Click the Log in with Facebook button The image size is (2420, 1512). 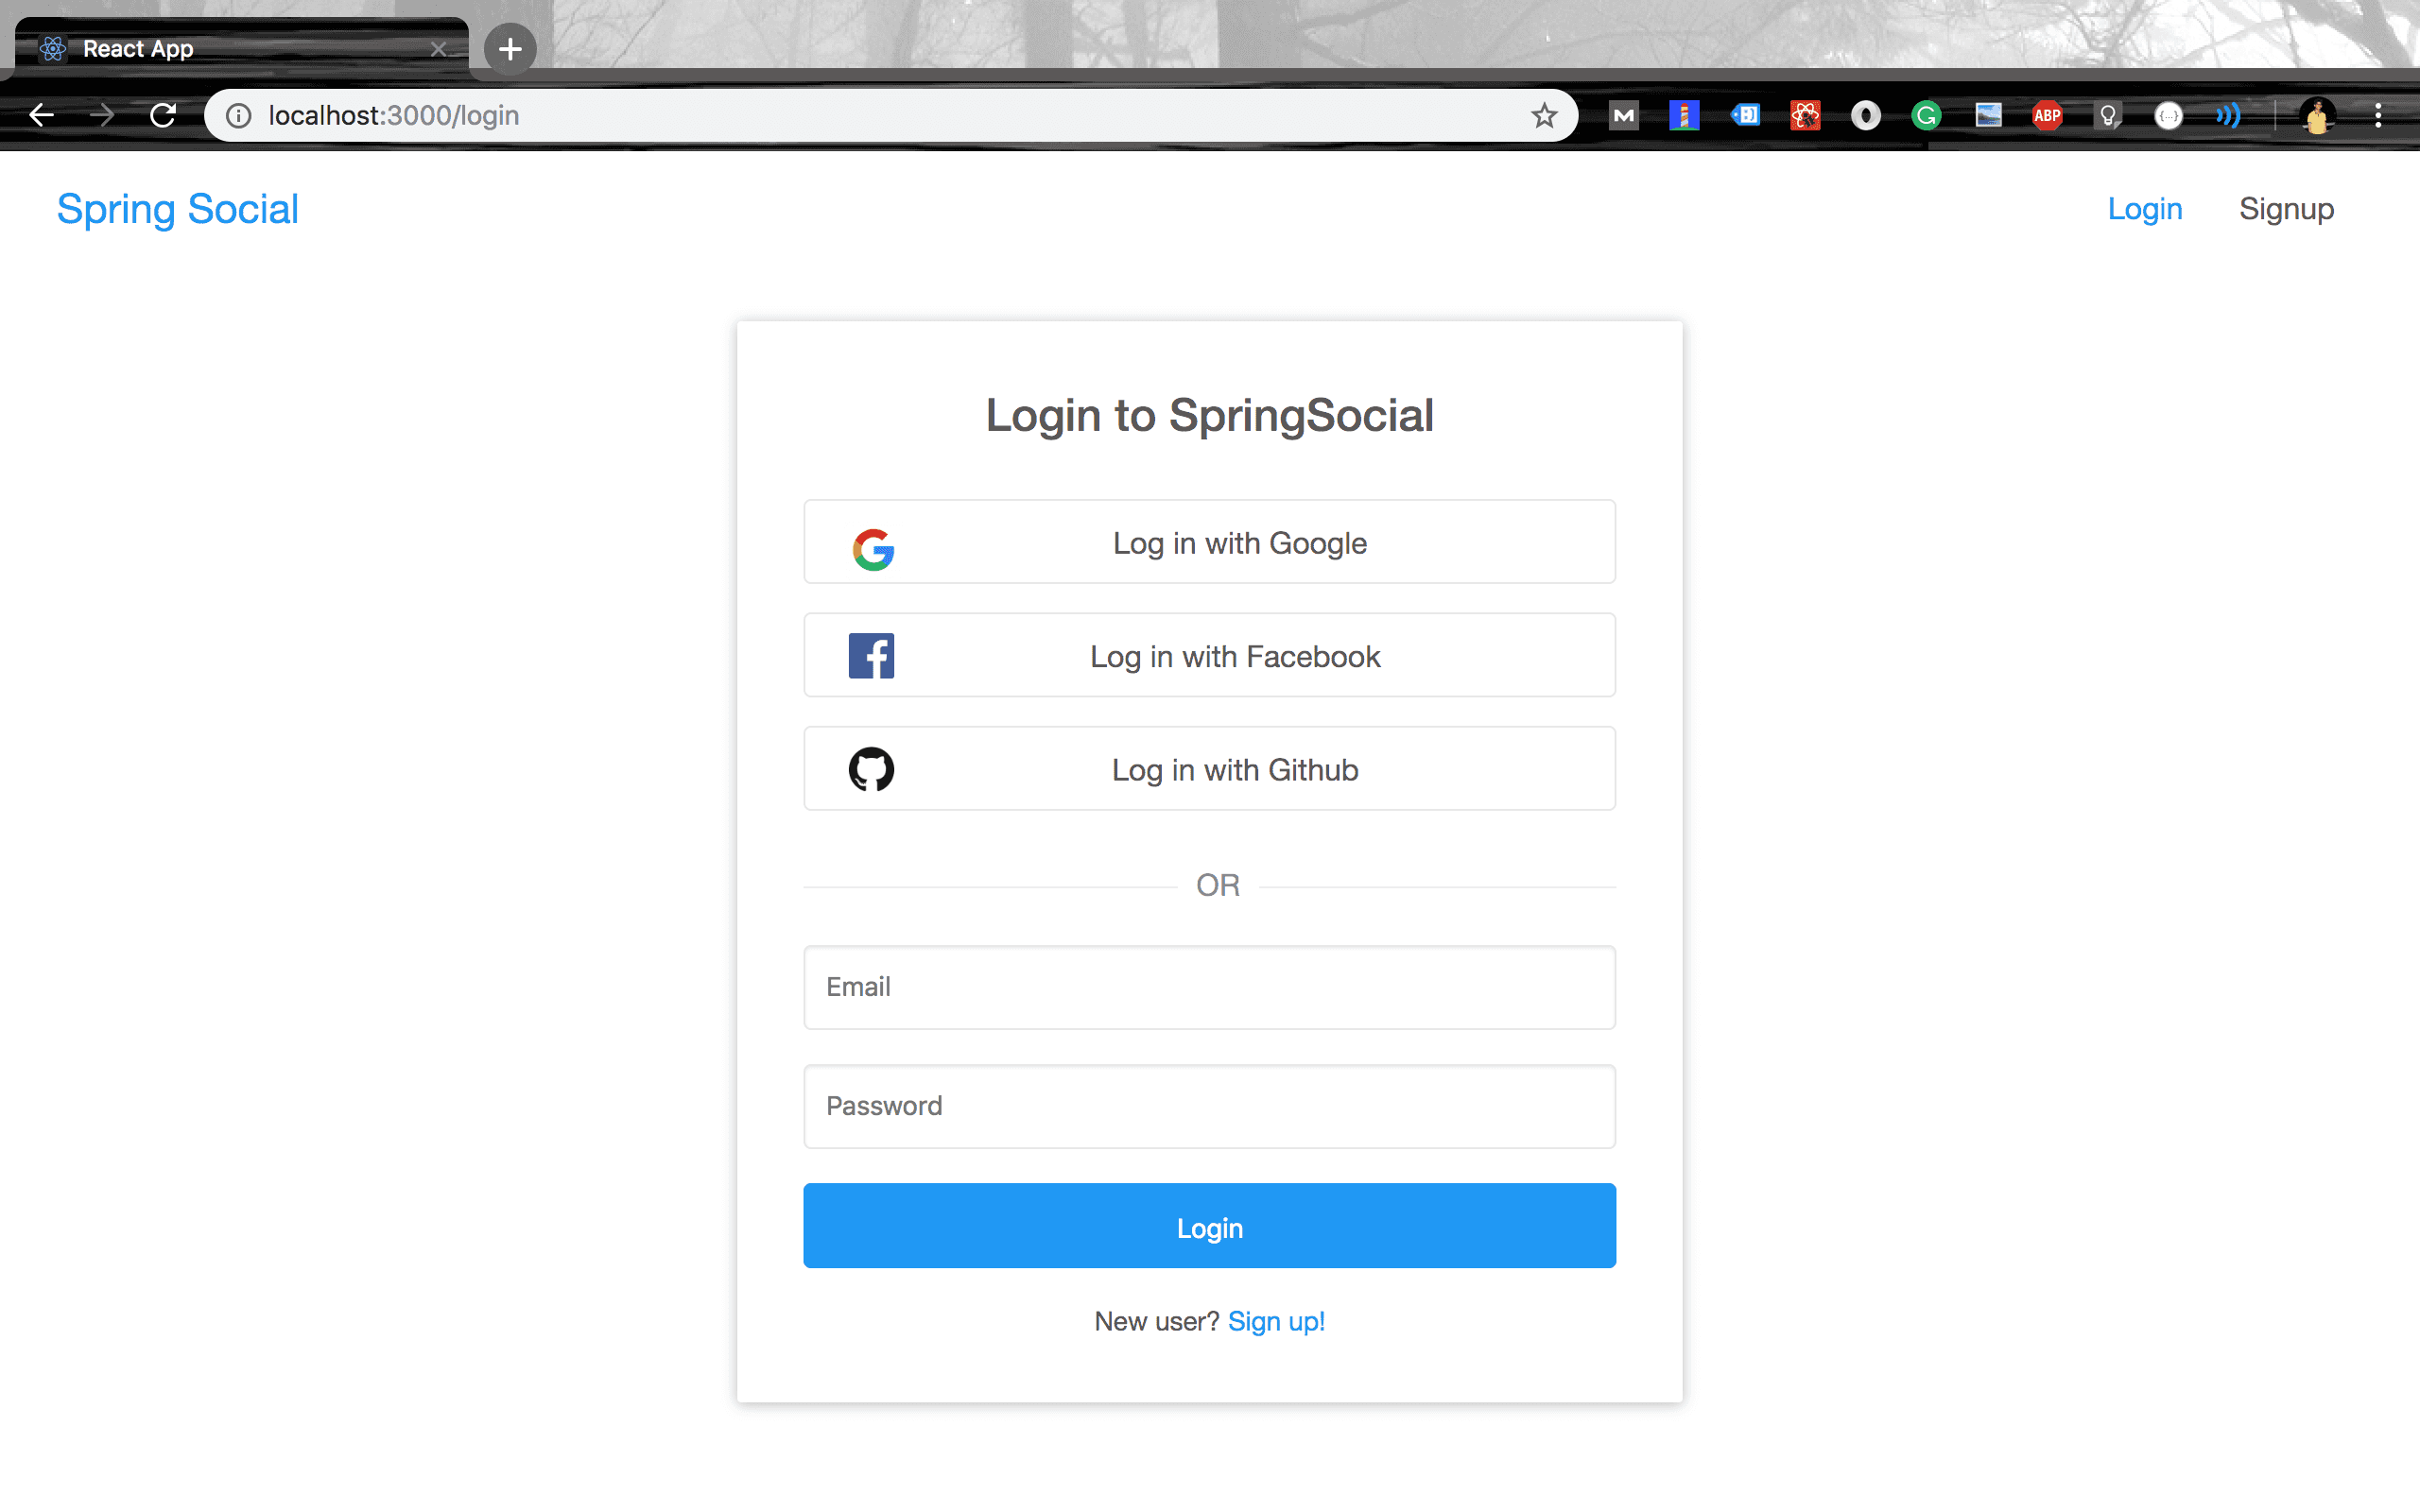pos(1209,655)
